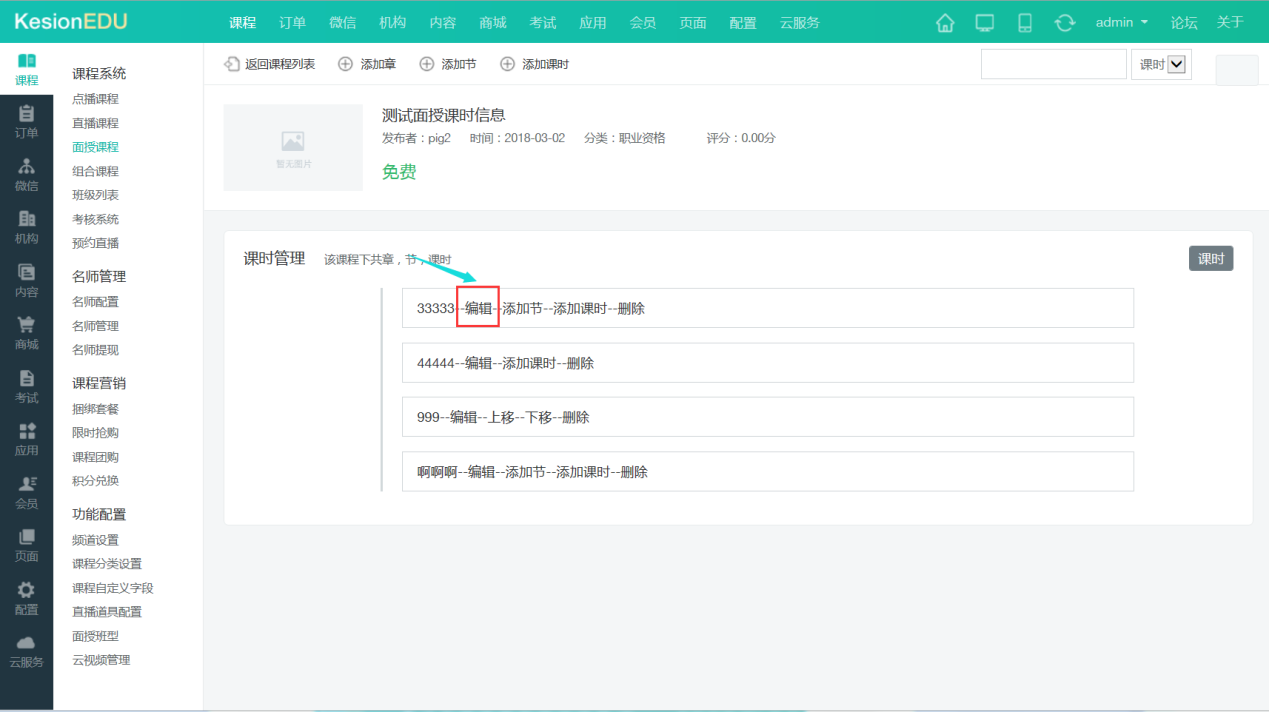This screenshot has width=1269, height=712.
Task: Open the 订单 sidebar icon
Action: (x=27, y=122)
